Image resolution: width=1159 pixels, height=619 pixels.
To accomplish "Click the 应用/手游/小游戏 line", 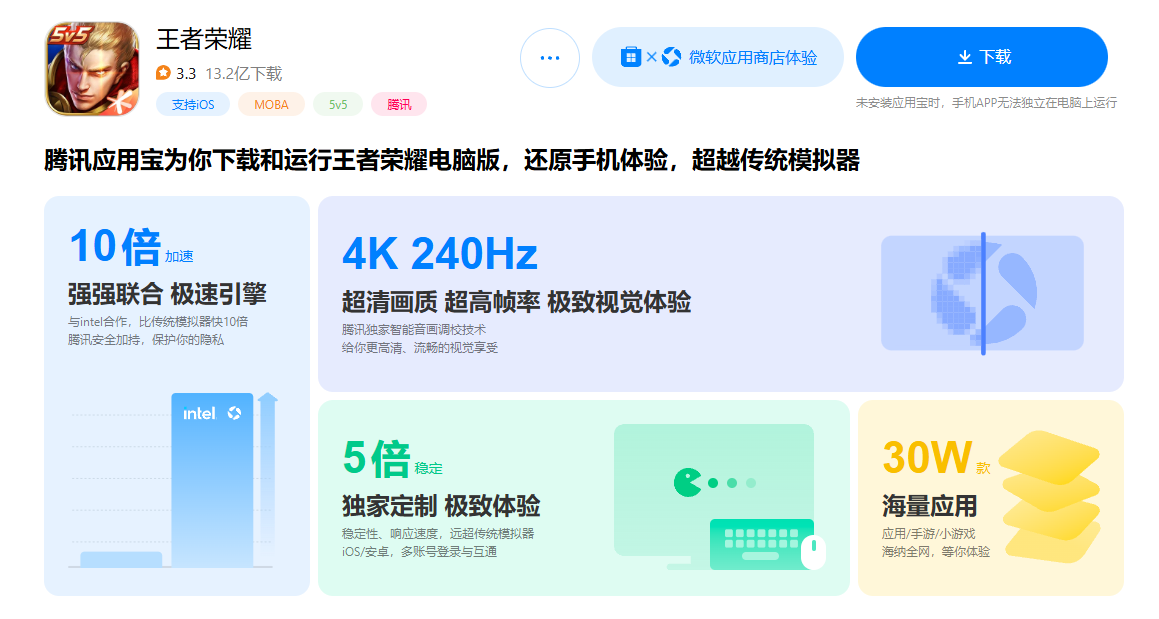I will (928, 533).
